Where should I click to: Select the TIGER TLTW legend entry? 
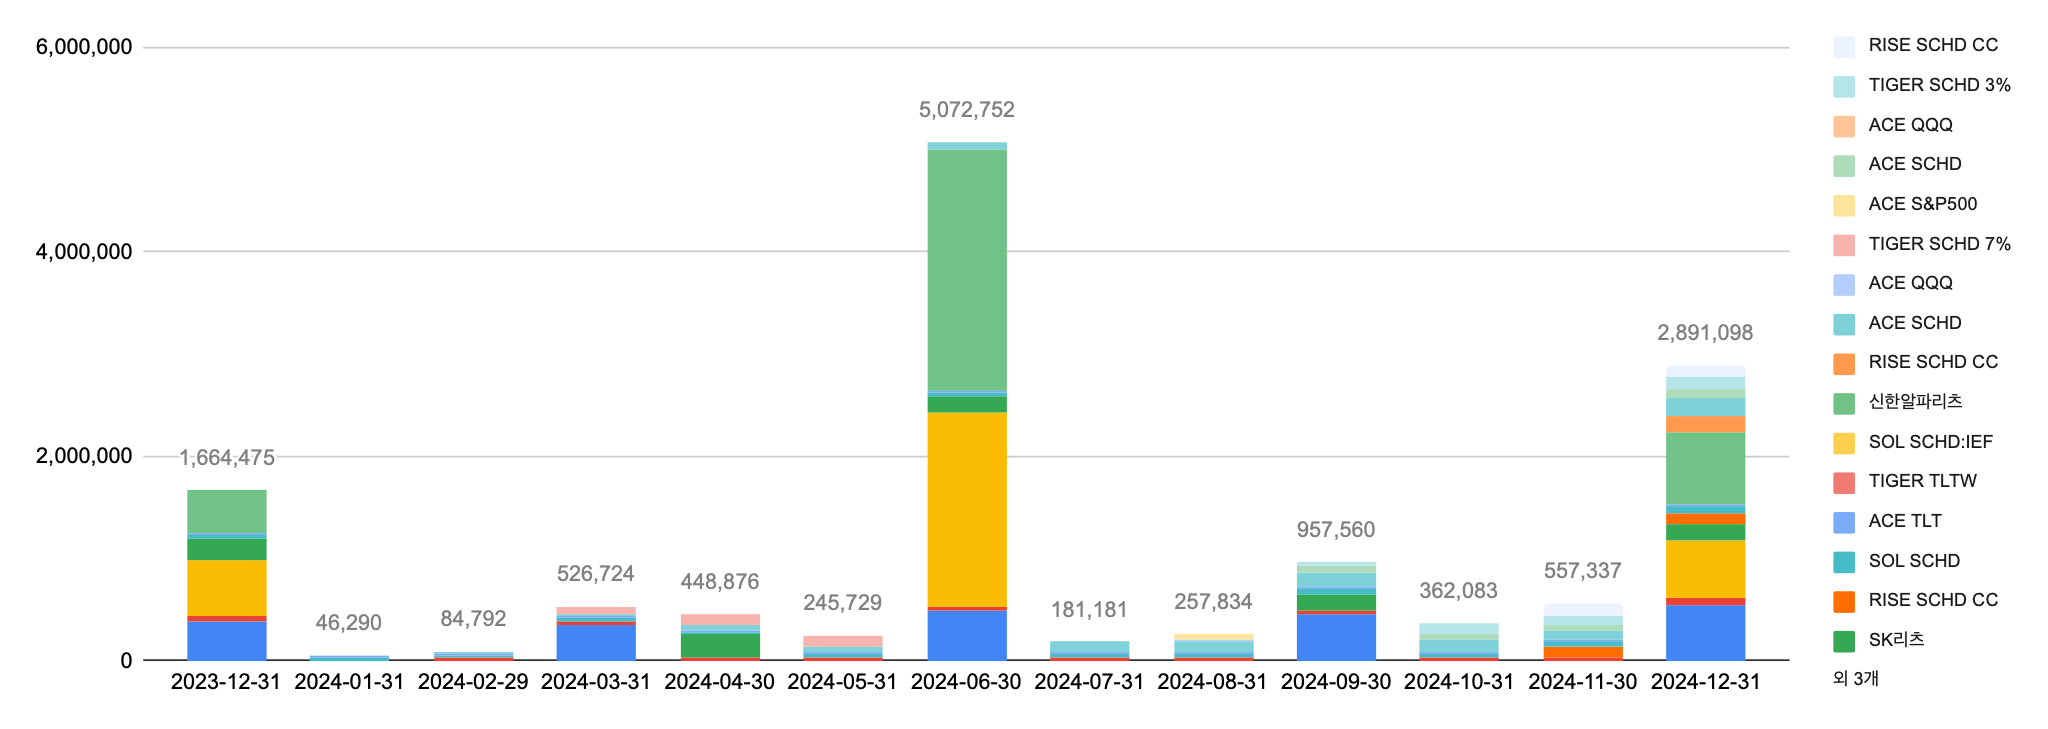pos(1922,482)
